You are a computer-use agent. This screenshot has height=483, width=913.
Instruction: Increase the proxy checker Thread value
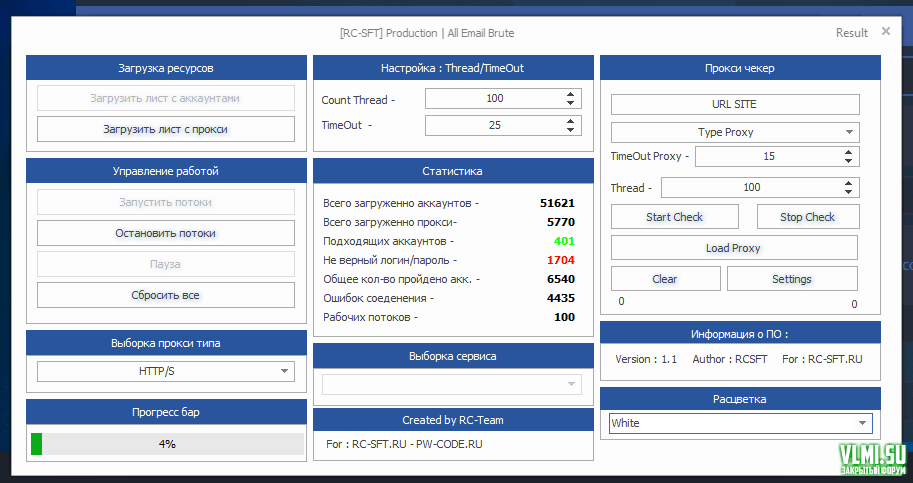pos(848,183)
